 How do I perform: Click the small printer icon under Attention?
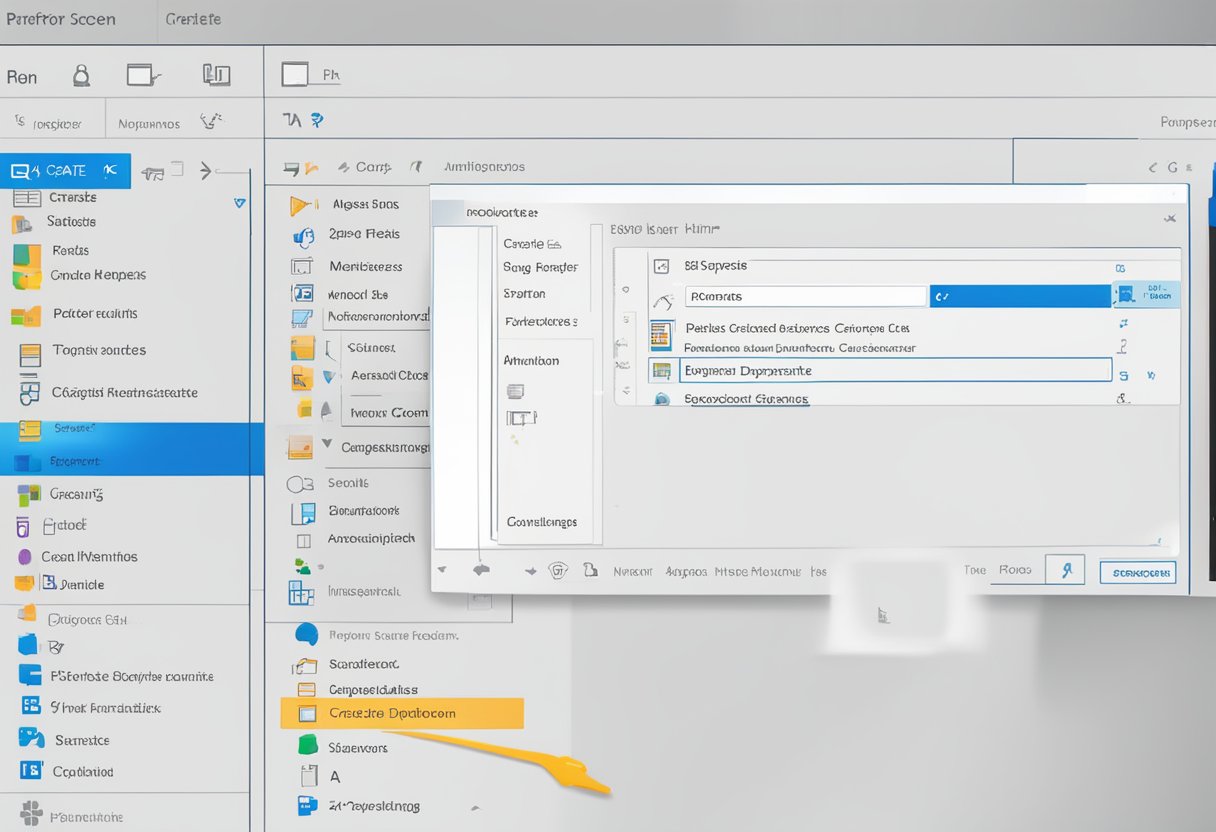click(516, 391)
